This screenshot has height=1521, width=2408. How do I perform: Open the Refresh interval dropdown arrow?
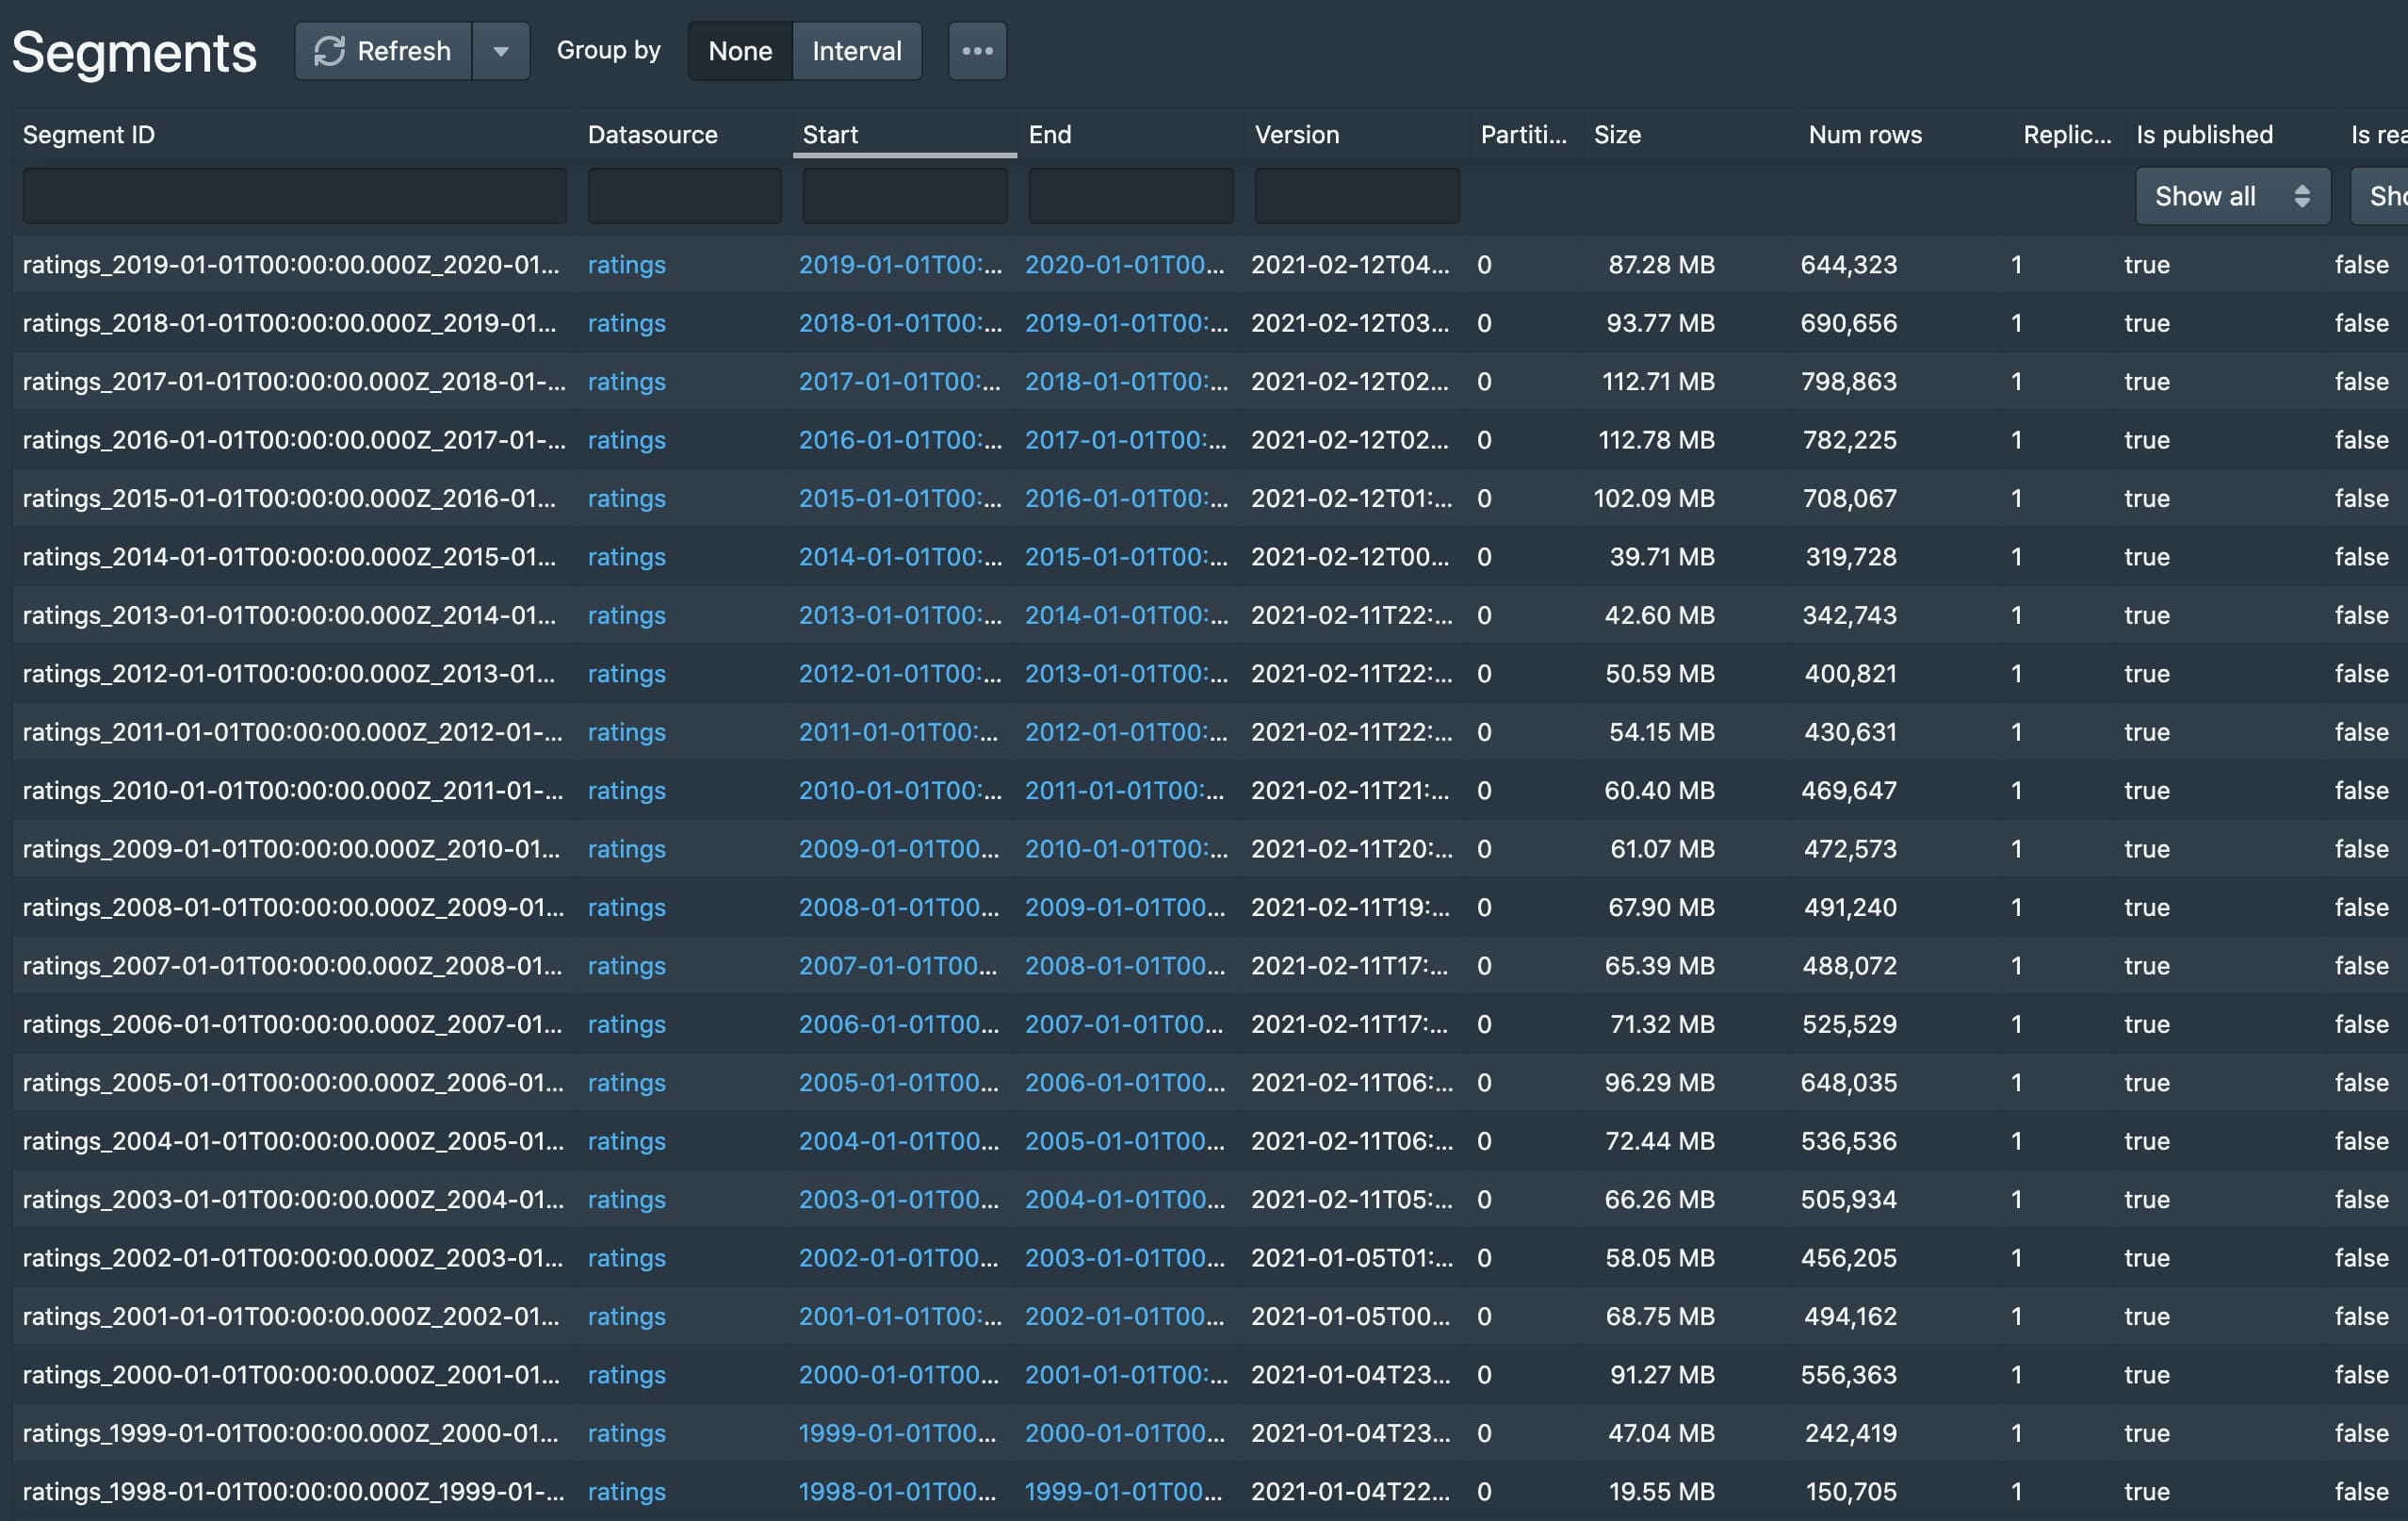coord(501,51)
